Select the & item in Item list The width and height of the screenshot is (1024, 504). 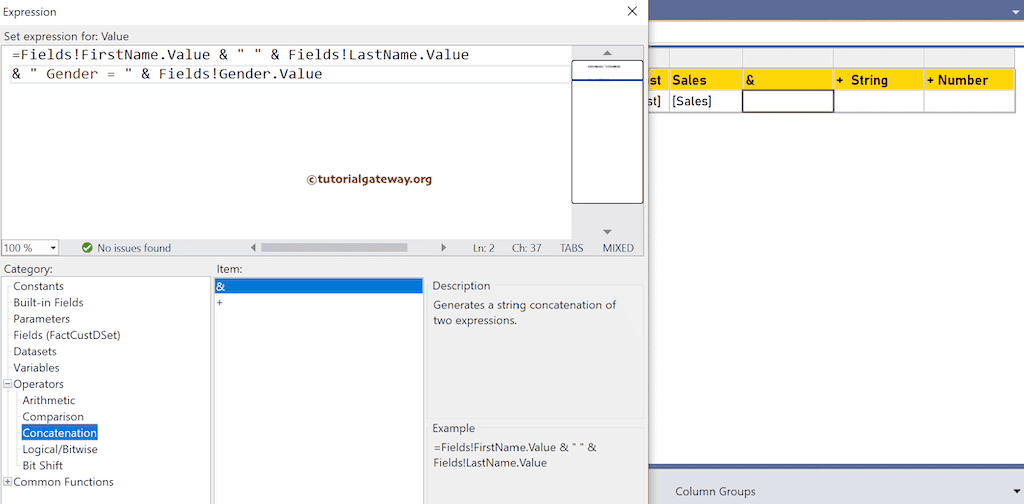pos(319,286)
